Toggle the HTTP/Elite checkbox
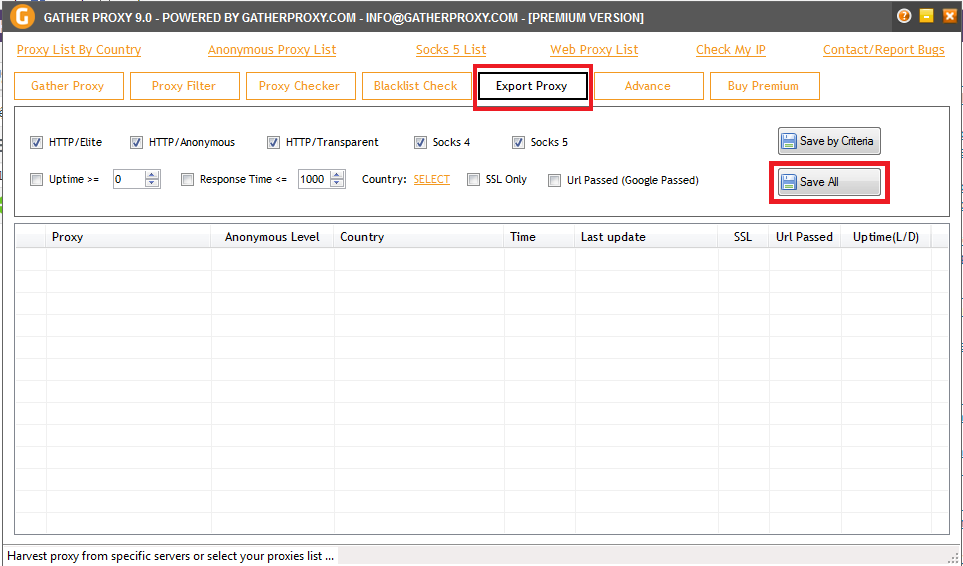This screenshot has height=566, width=963. tap(36, 142)
